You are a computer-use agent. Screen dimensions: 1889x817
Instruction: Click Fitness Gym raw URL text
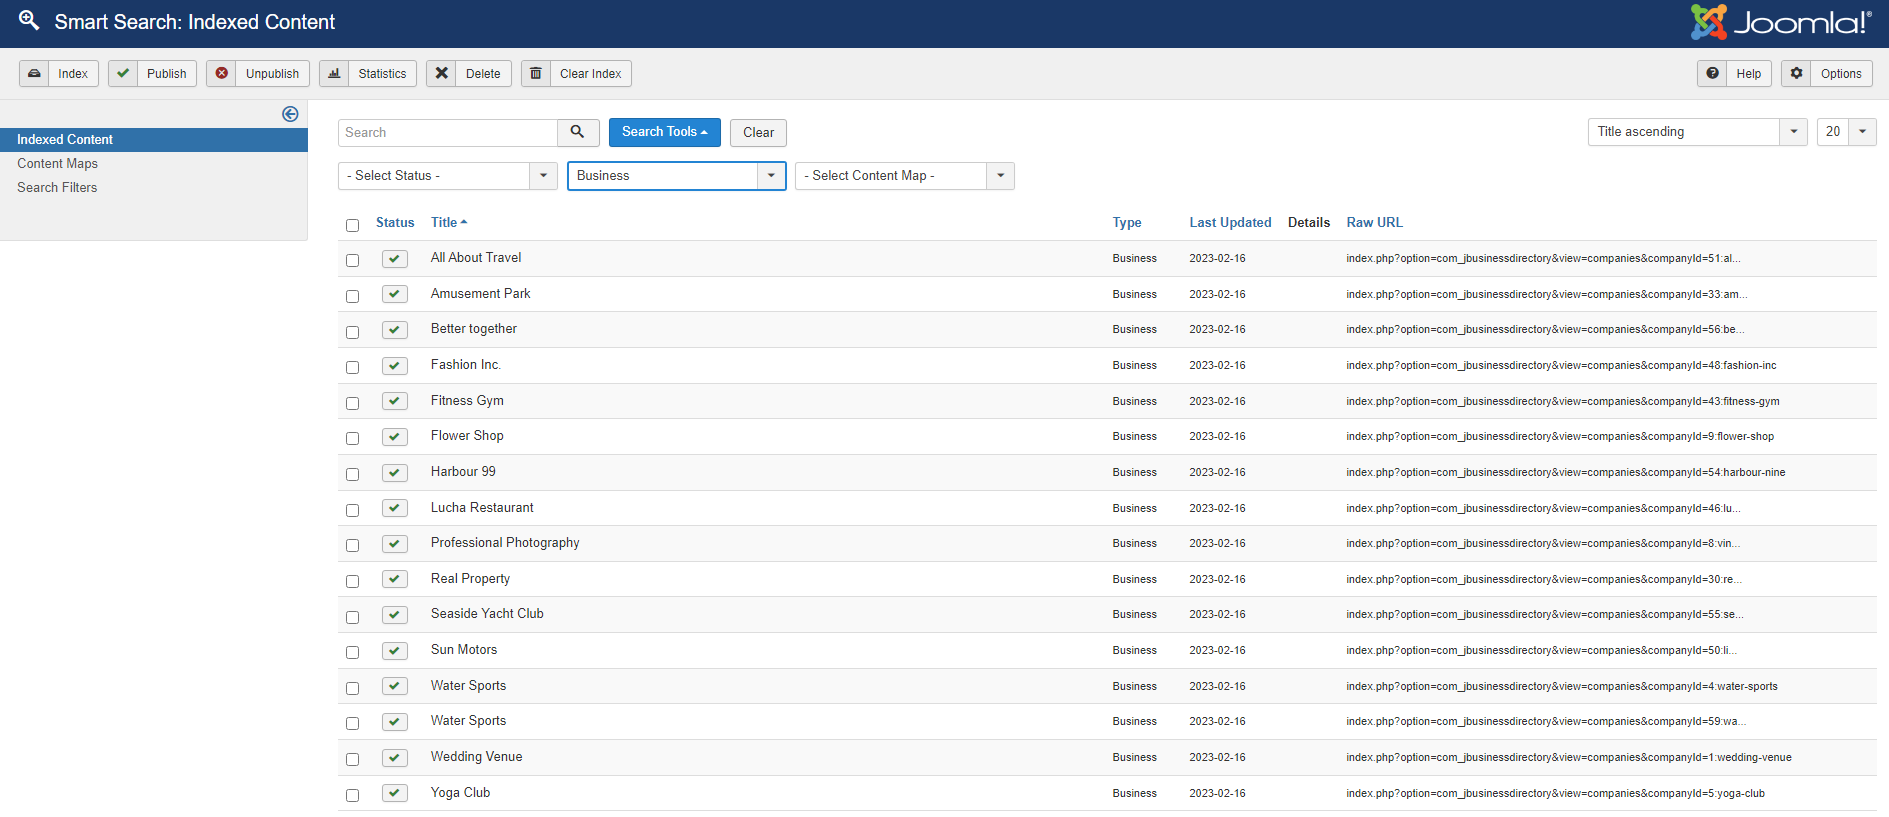[1563, 402]
